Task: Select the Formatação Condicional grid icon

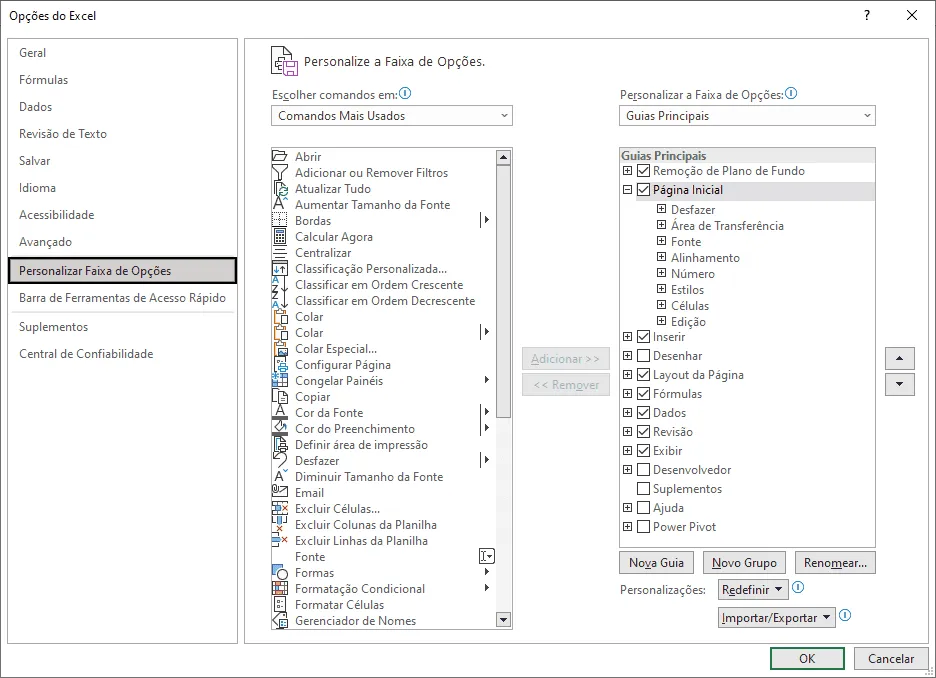Action: pos(280,588)
